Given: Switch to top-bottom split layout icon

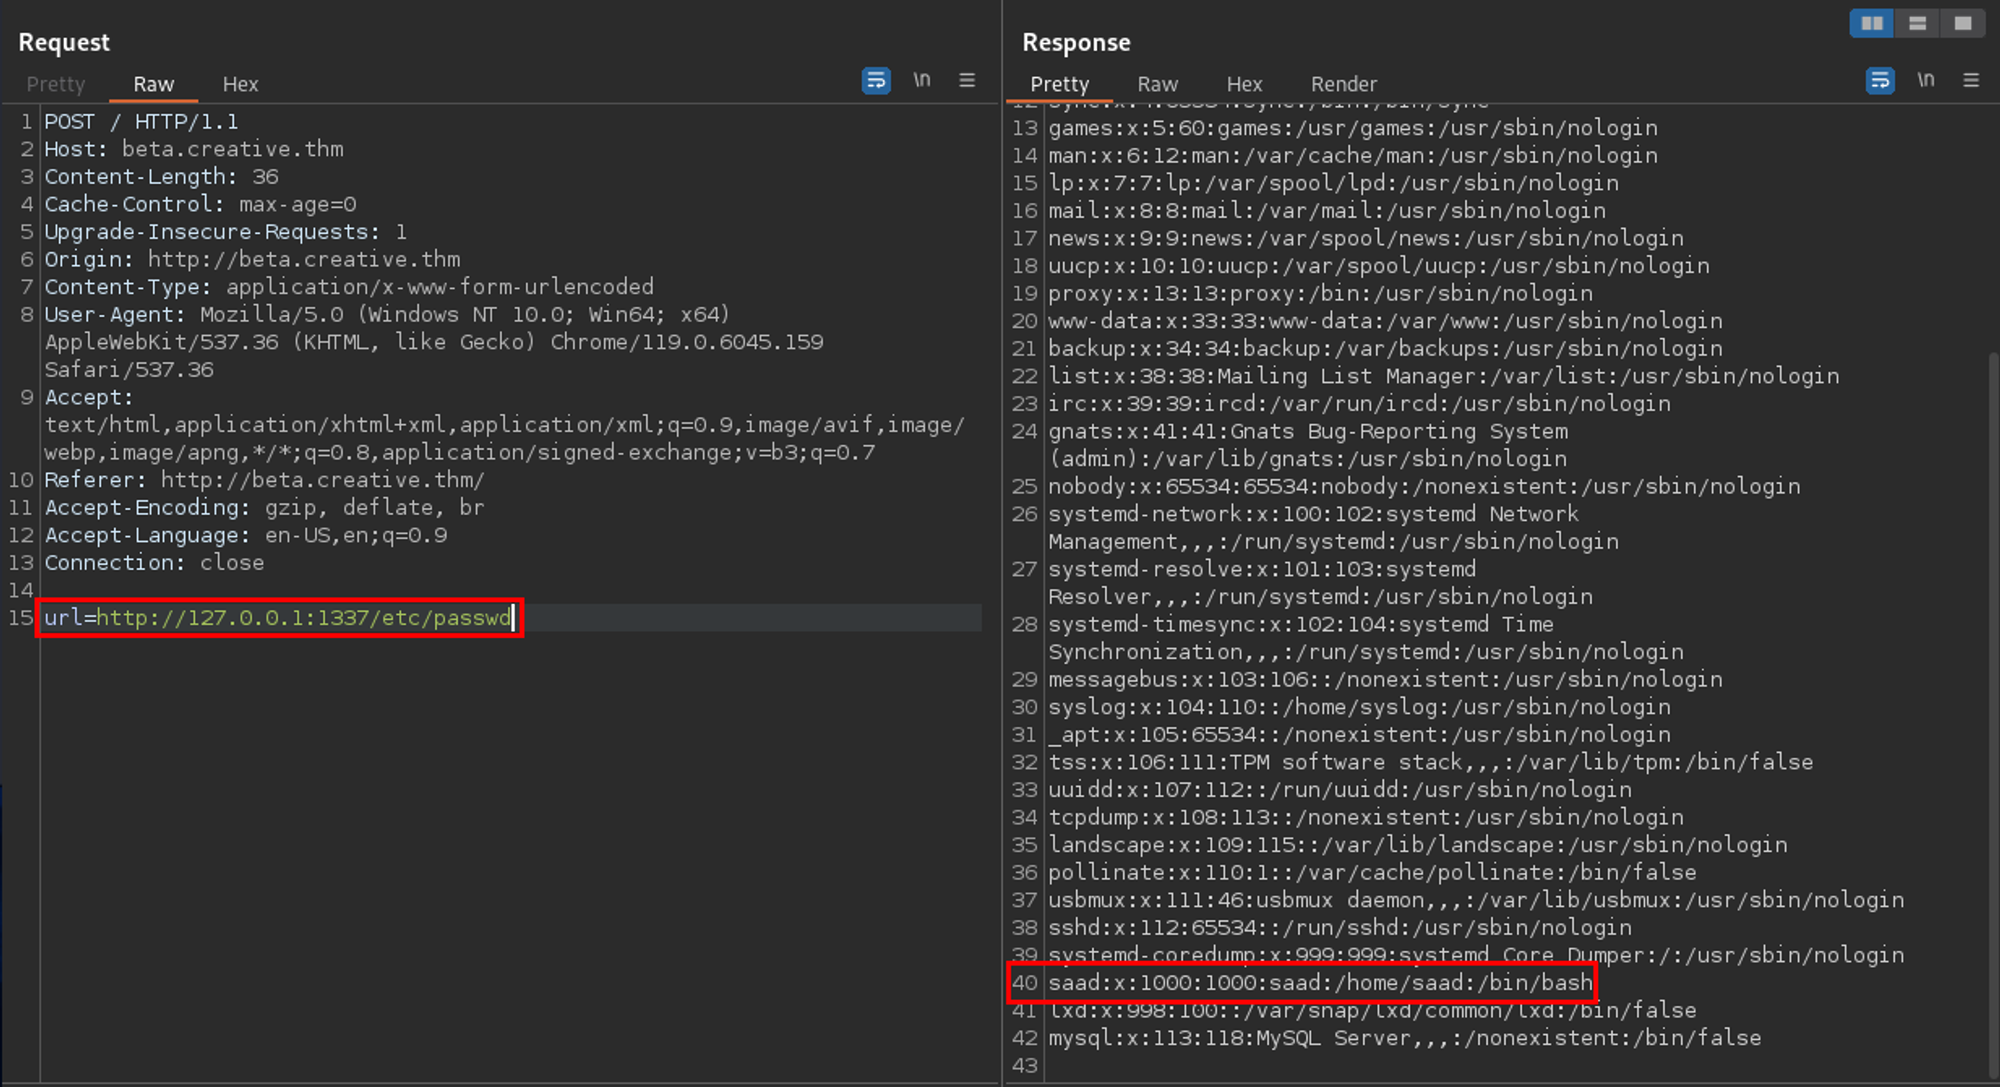Looking at the screenshot, I should (x=1917, y=23).
